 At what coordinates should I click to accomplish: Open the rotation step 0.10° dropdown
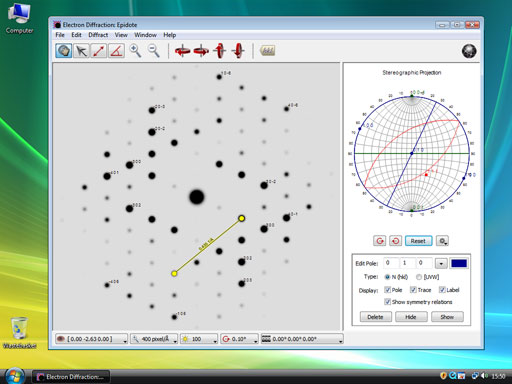click(x=239, y=339)
